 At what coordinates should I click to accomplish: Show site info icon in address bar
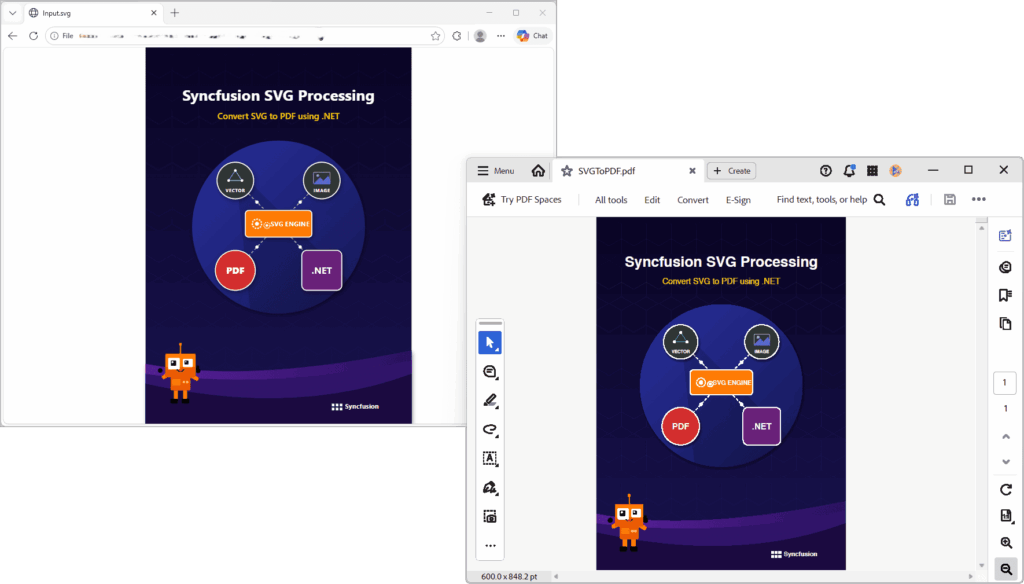pyautogui.click(x=54, y=36)
